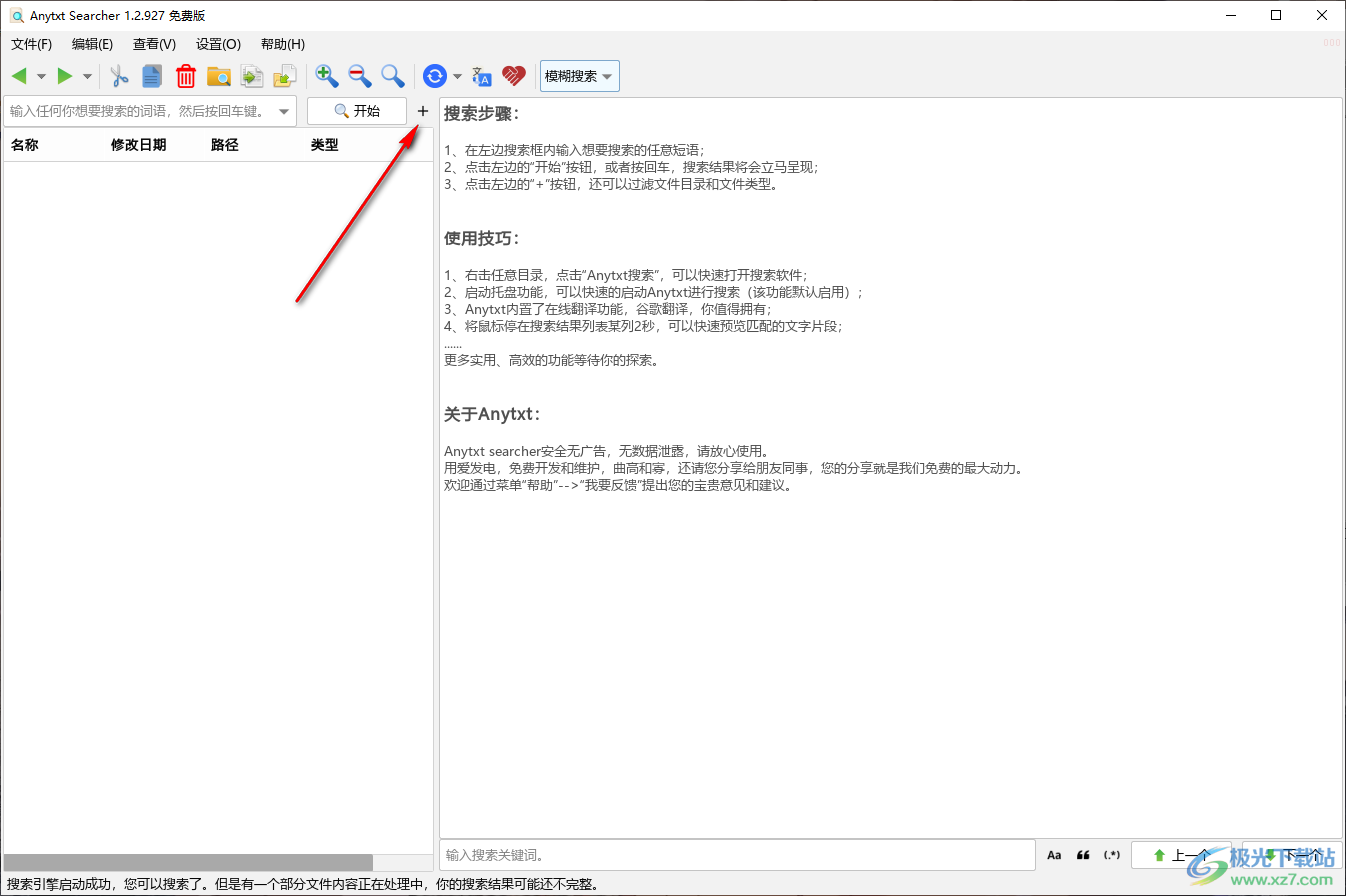Click the folder with green arrow icon
The height and width of the screenshot is (896, 1346).
(x=285, y=76)
